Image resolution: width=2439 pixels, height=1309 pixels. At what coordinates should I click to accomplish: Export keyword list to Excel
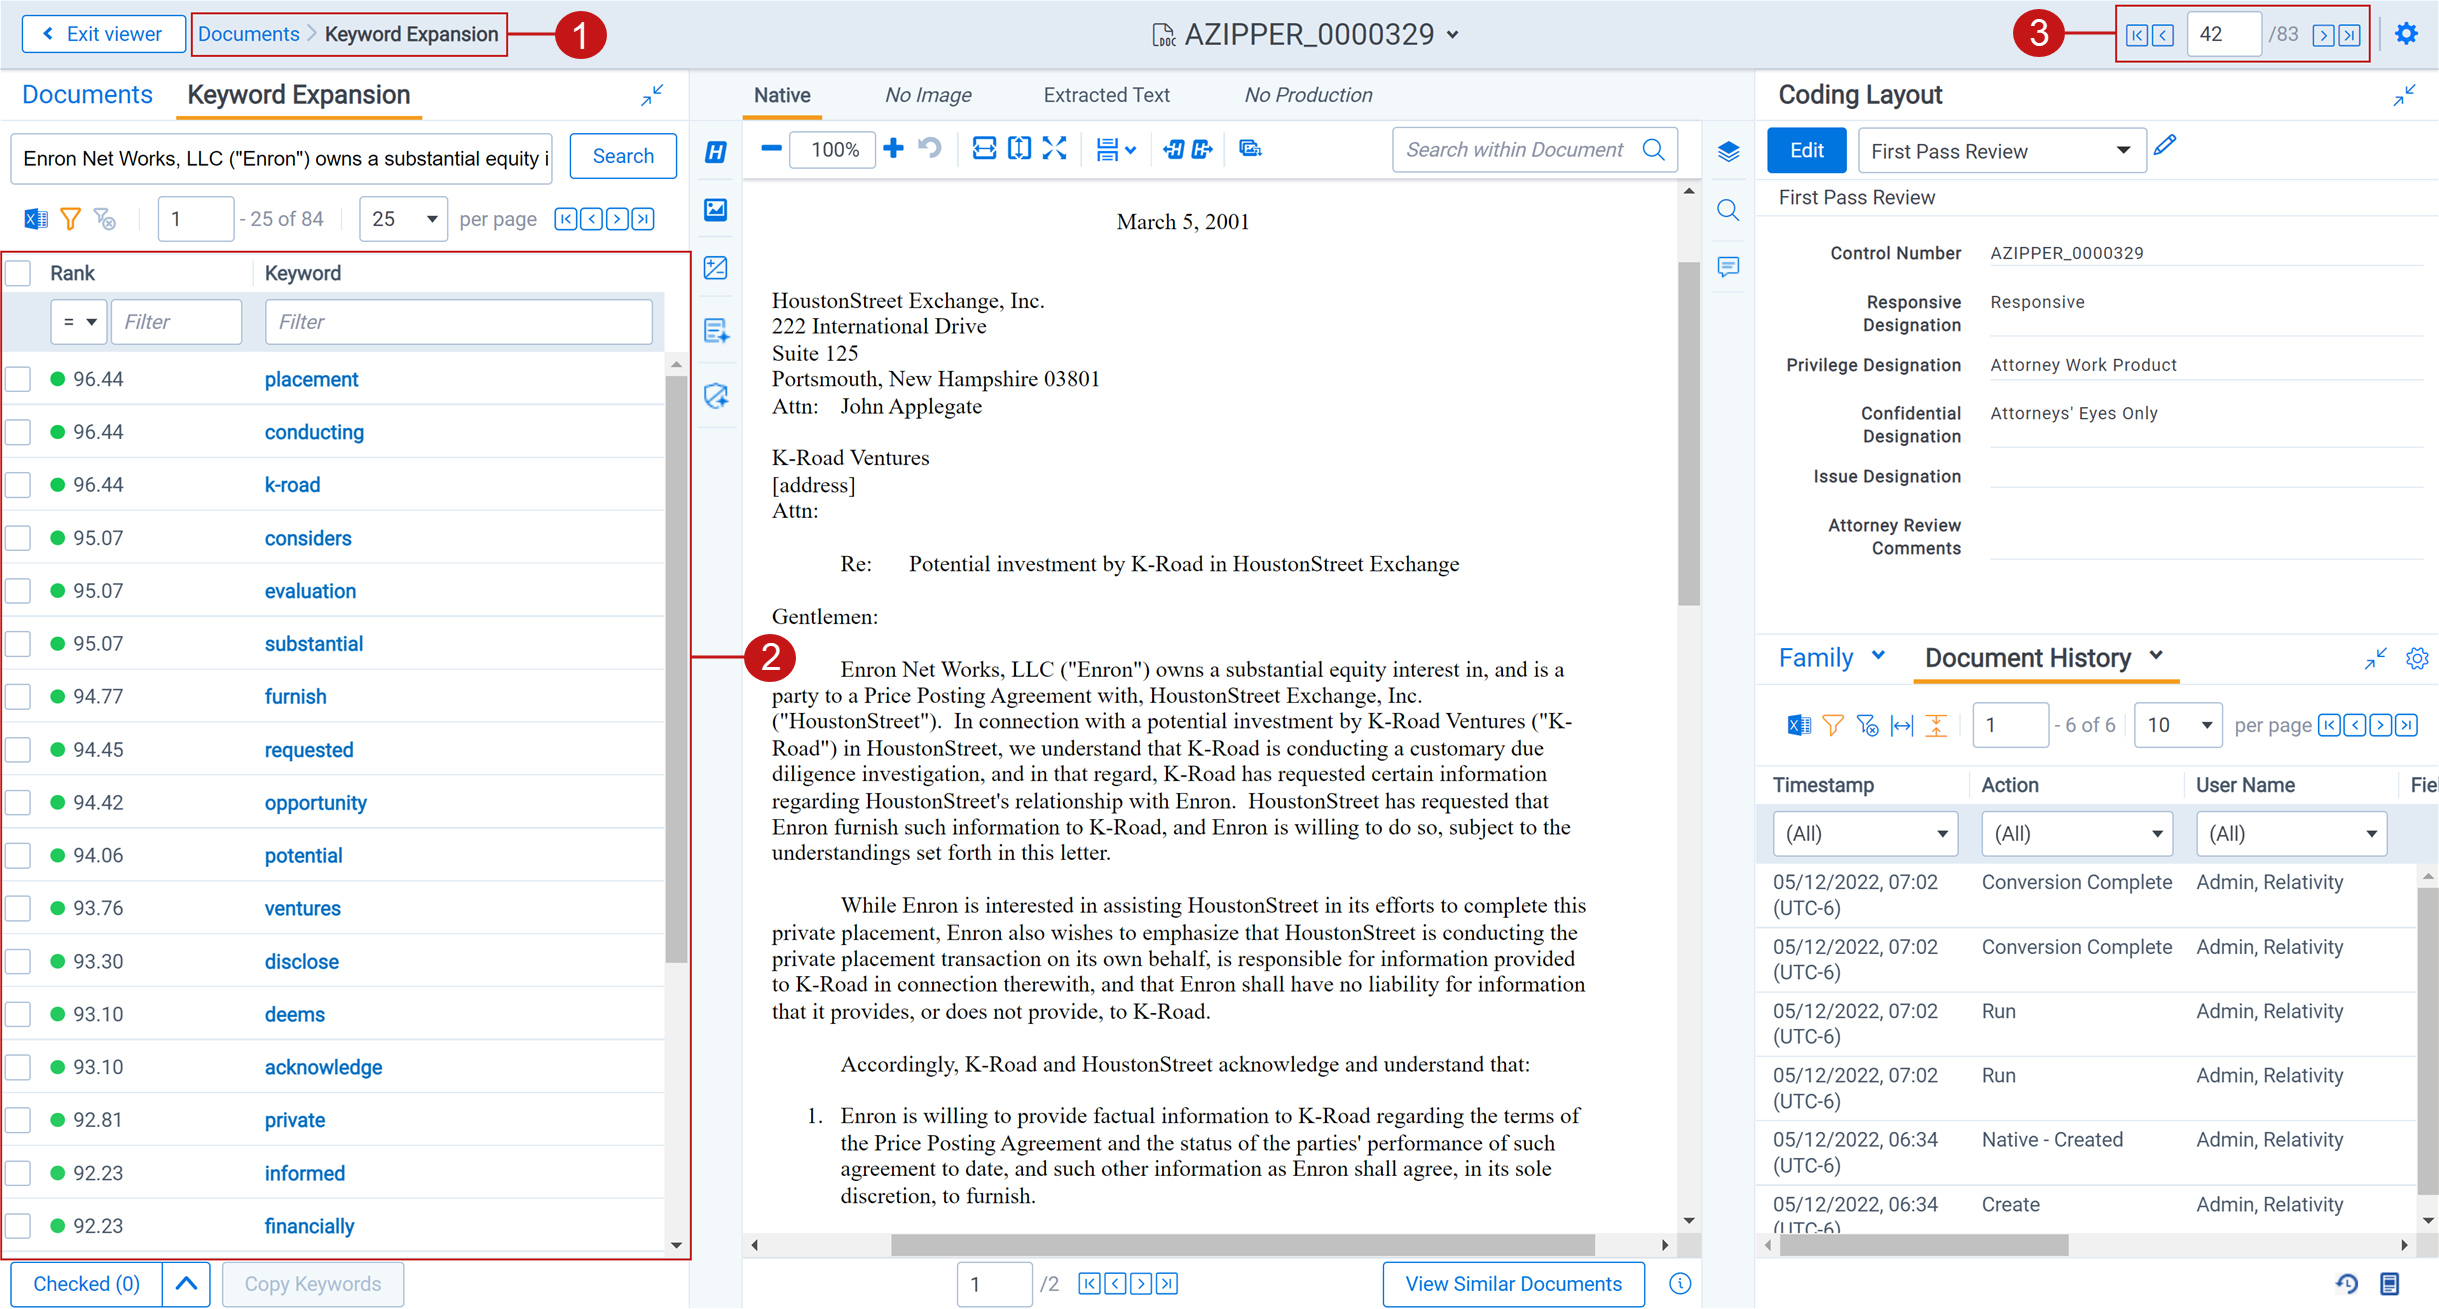[x=36, y=219]
